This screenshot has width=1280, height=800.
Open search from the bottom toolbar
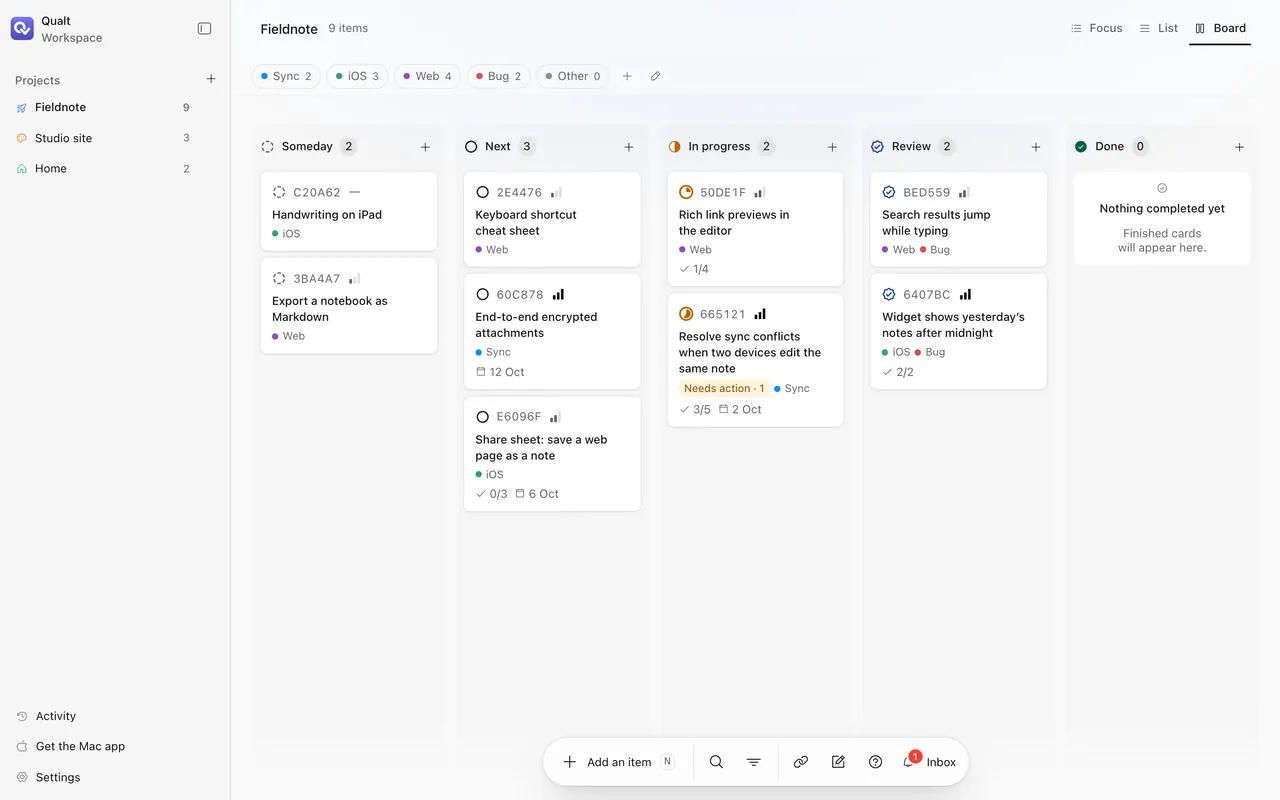pos(716,762)
